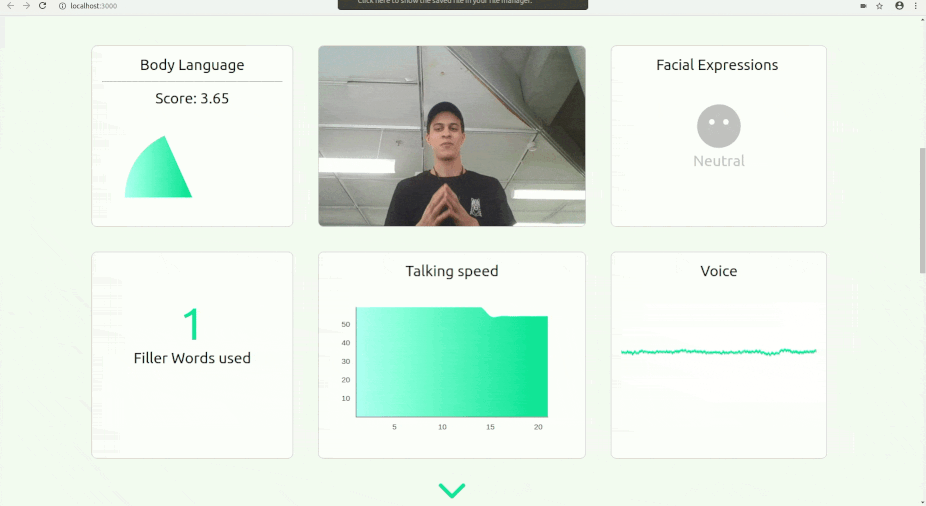Image resolution: width=926 pixels, height=506 pixels.
Task: Reload the localhost page
Action: [42, 5]
